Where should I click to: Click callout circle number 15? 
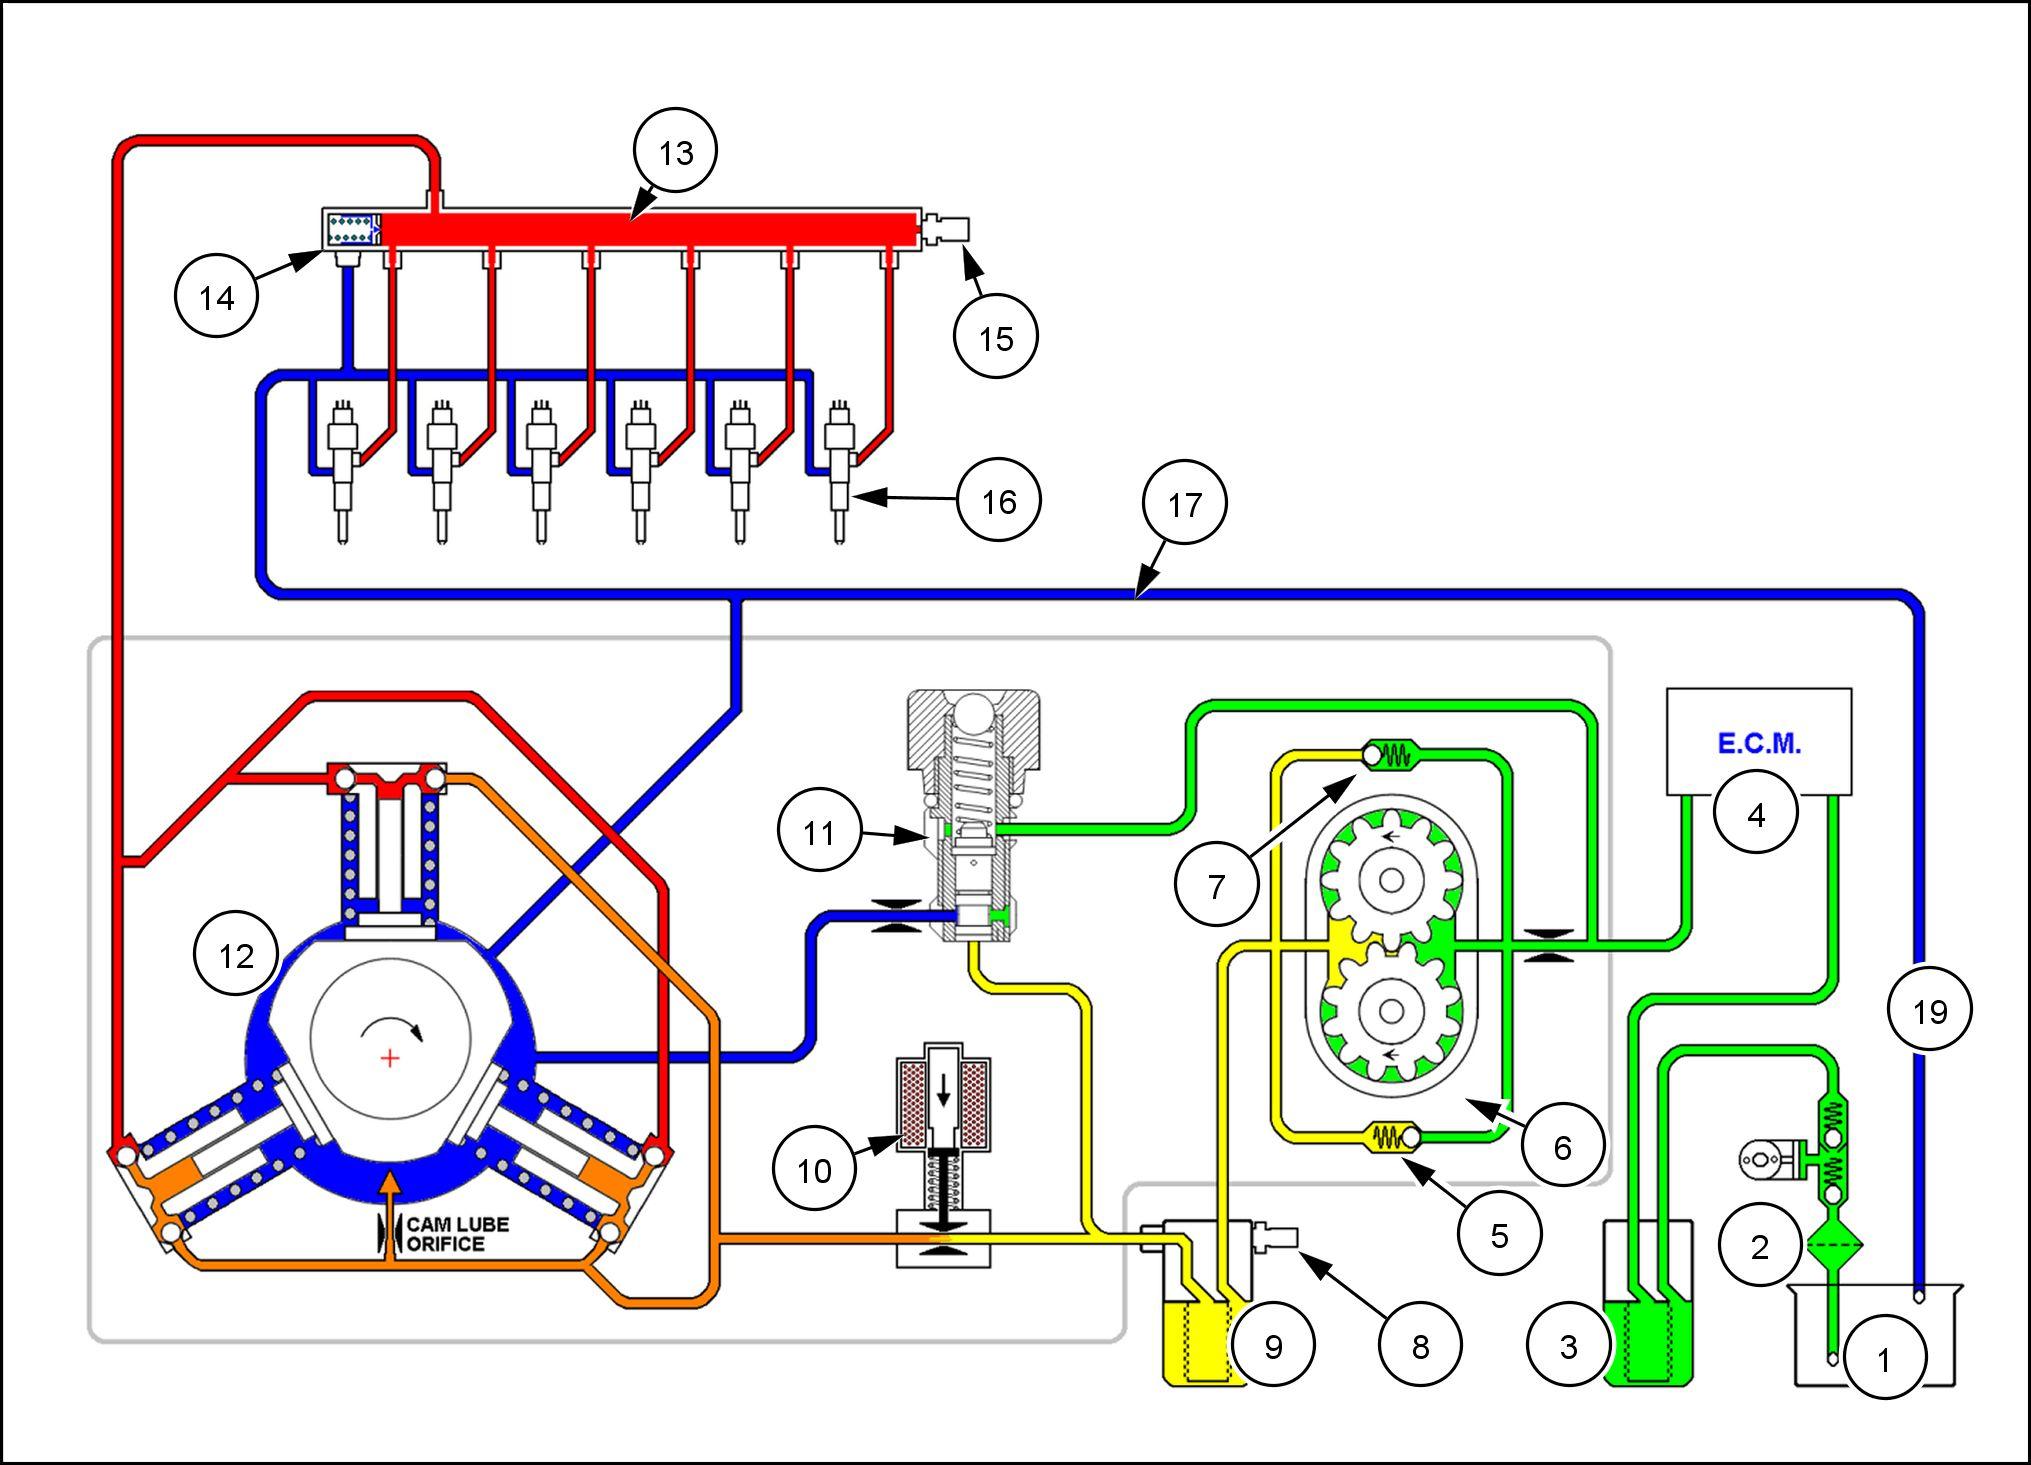tap(996, 338)
